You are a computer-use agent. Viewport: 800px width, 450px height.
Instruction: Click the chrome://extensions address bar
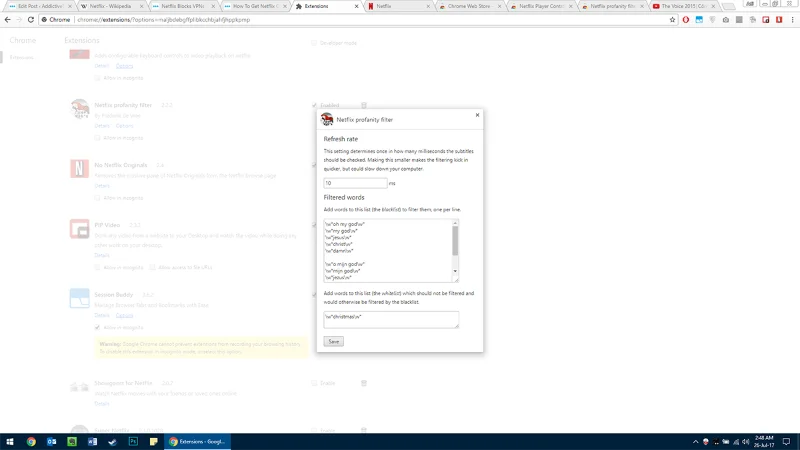coord(357,19)
